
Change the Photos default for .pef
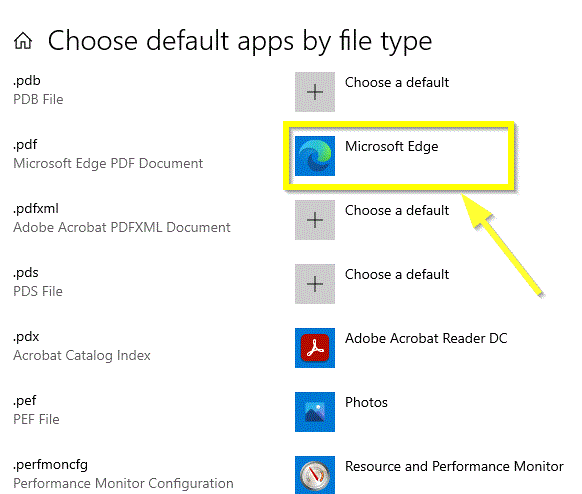point(366,402)
